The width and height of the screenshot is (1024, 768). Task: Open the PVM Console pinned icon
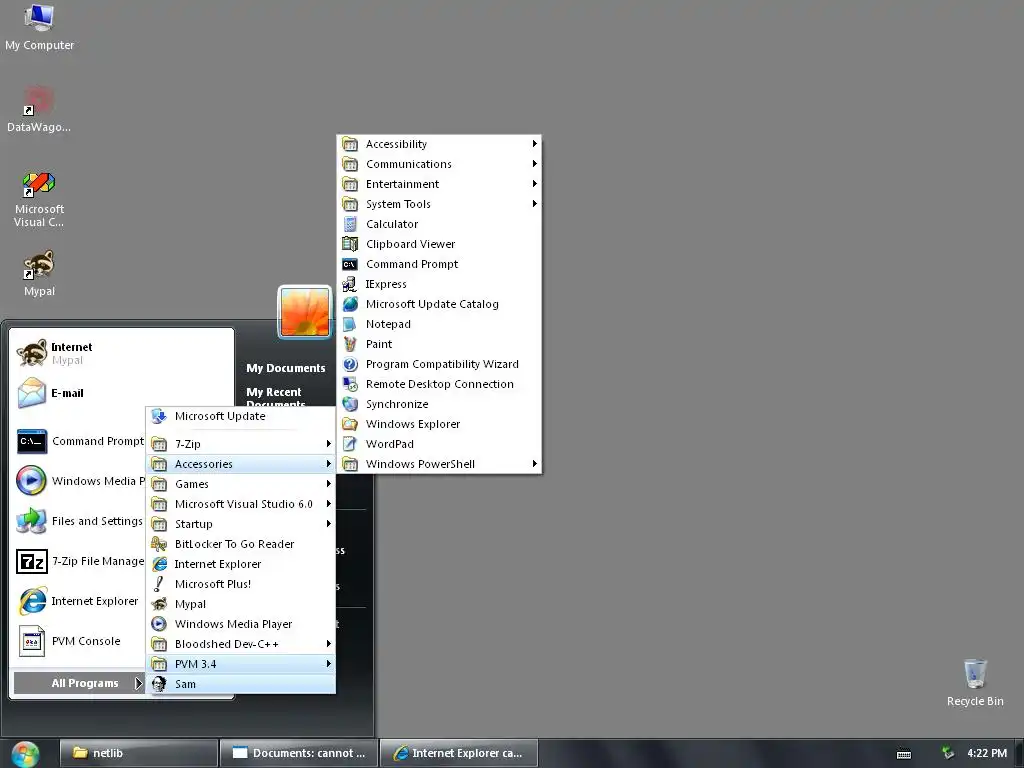31,641
